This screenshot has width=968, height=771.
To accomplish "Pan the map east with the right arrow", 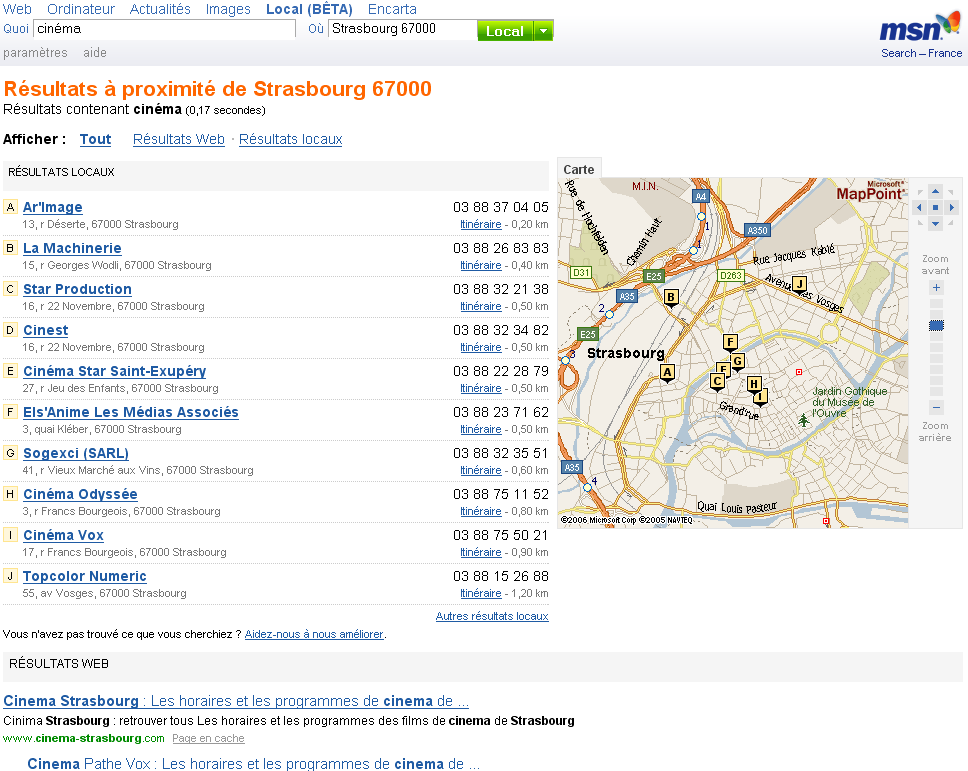I will pyautogui.click(x=951, y=207).
